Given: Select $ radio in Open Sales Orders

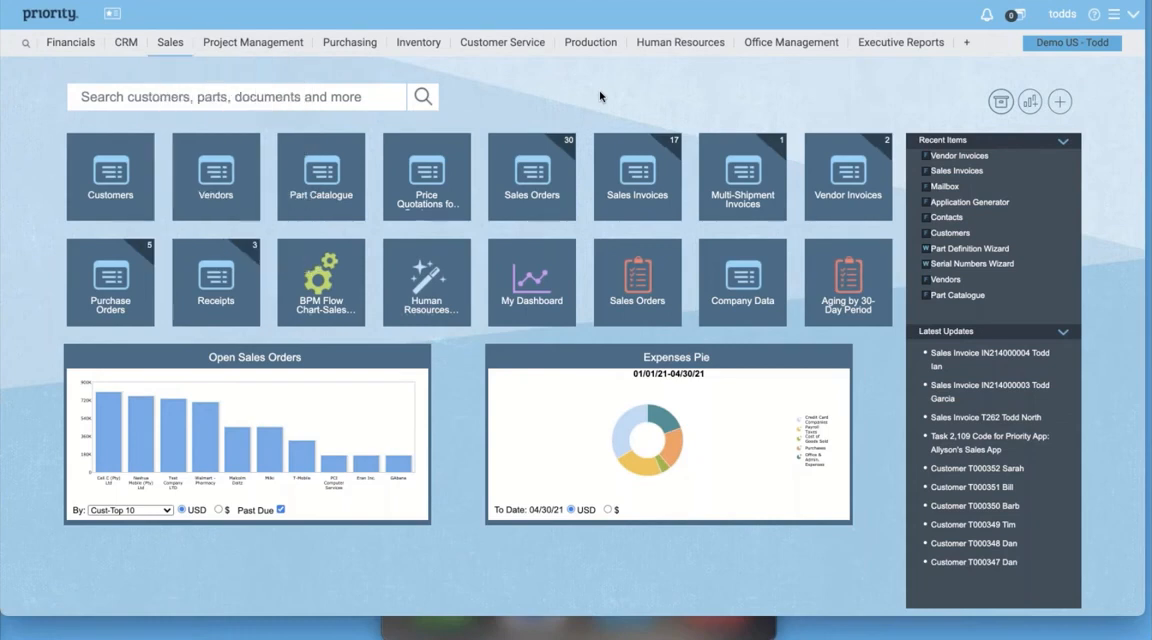Looking at the screenshot, I should point(218,509).
